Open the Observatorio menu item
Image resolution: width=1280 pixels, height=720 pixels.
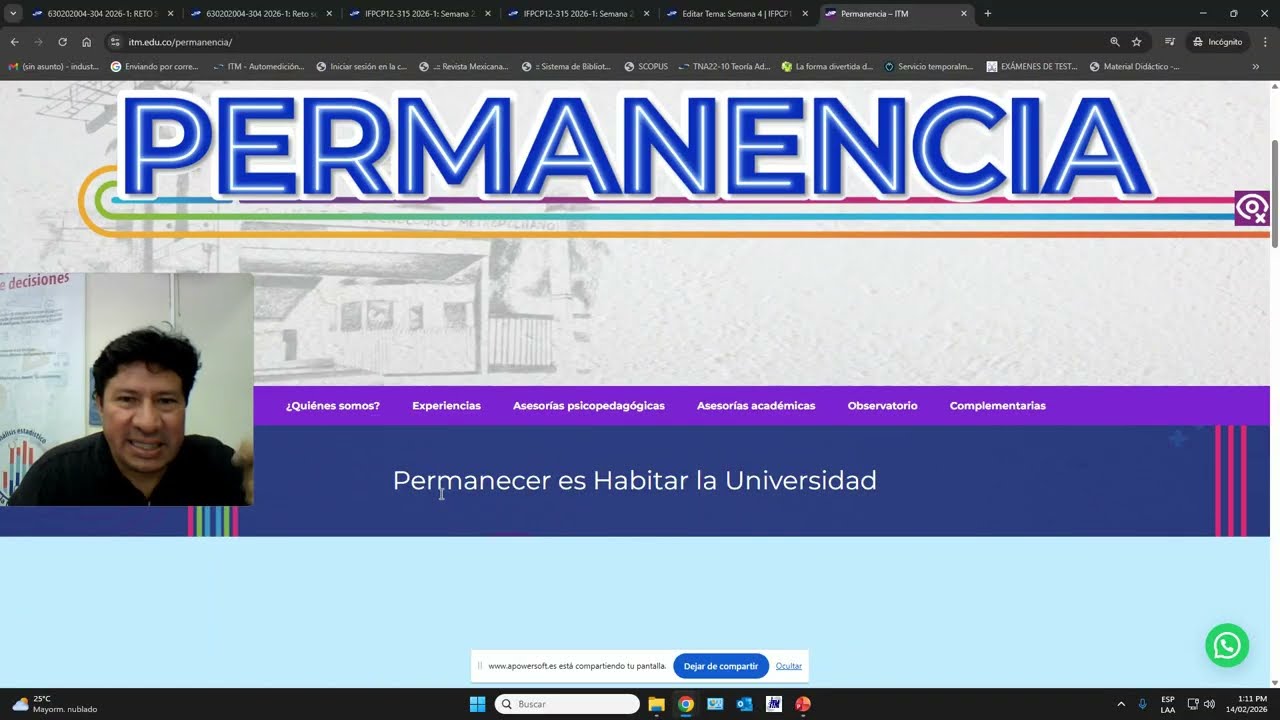click(882, 406)
